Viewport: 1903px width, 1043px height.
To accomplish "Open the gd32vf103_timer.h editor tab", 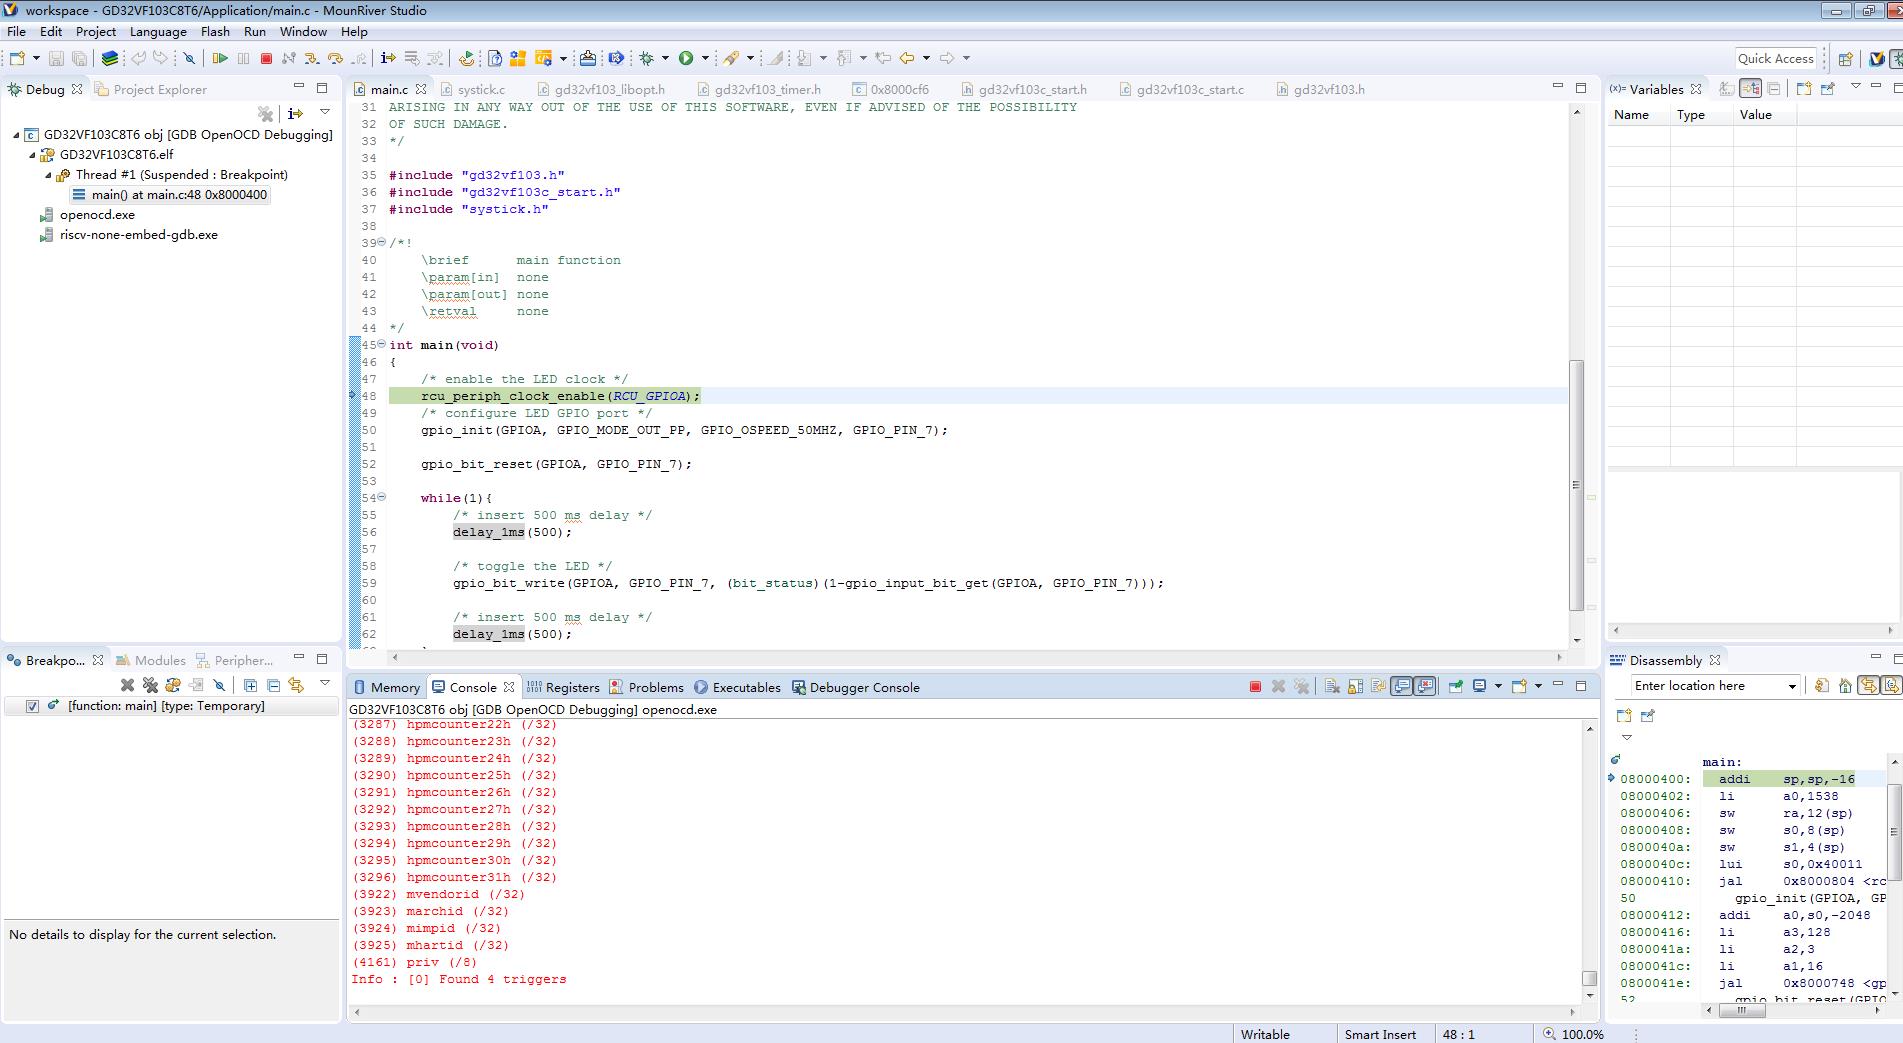I will point(759,89).
